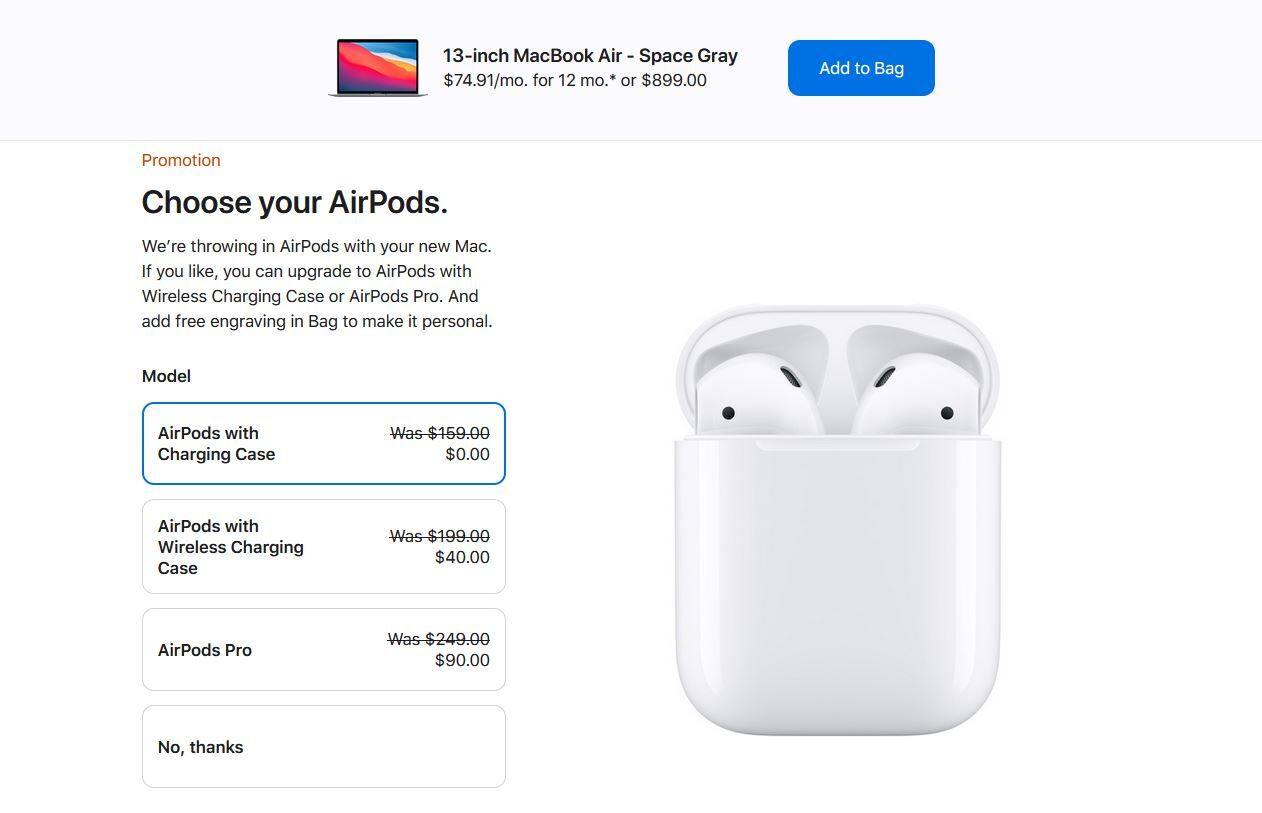This screenshot has width=1262, height=813.
Task: Choose AirPods with Wireless Charging Case
Action: 323,546
